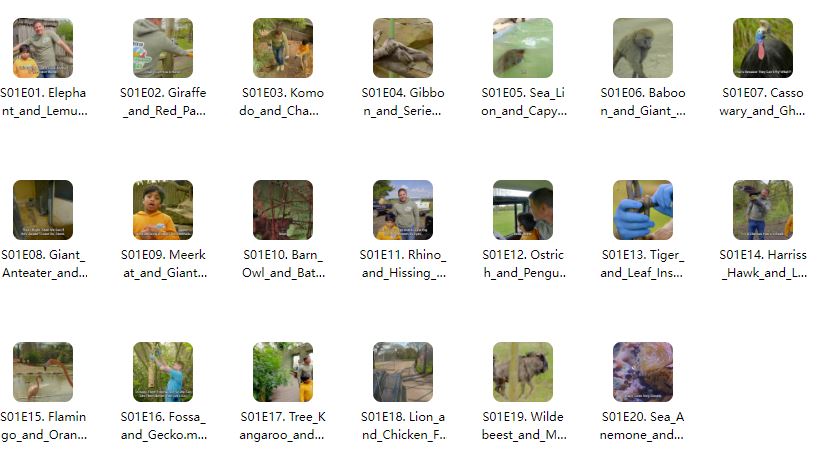
Task: Click the S01E08 Giant Anteater thumbnail
Action: (43, 210)
